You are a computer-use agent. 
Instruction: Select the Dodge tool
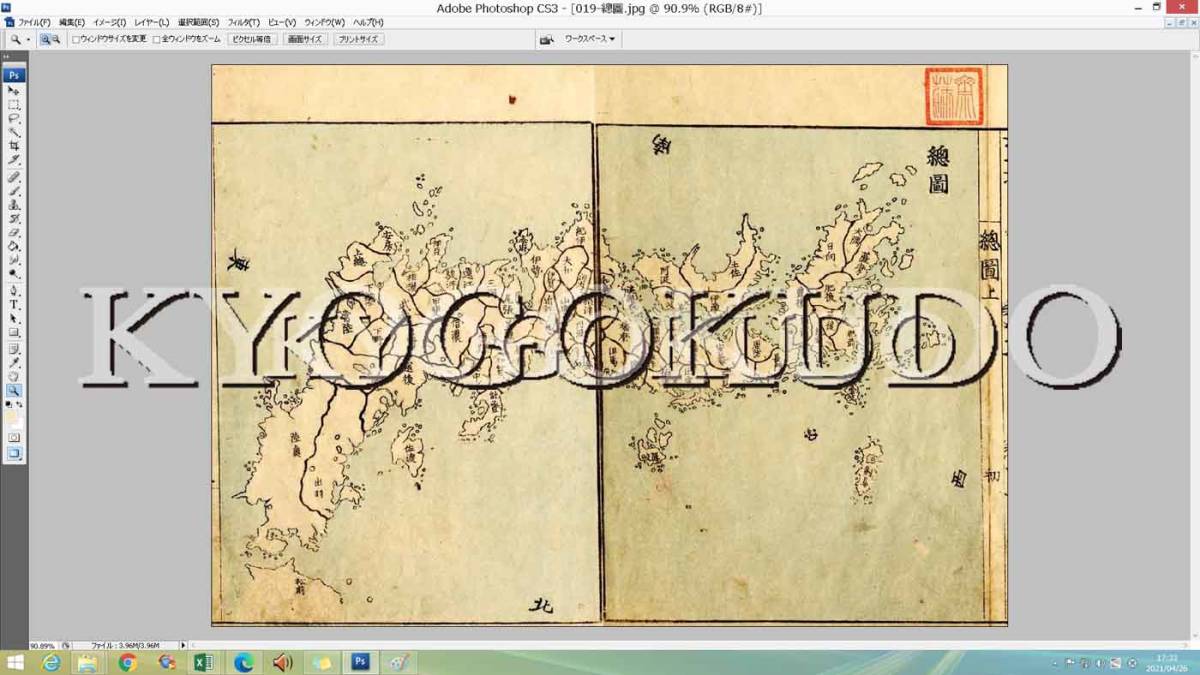(x=14, y=274)
